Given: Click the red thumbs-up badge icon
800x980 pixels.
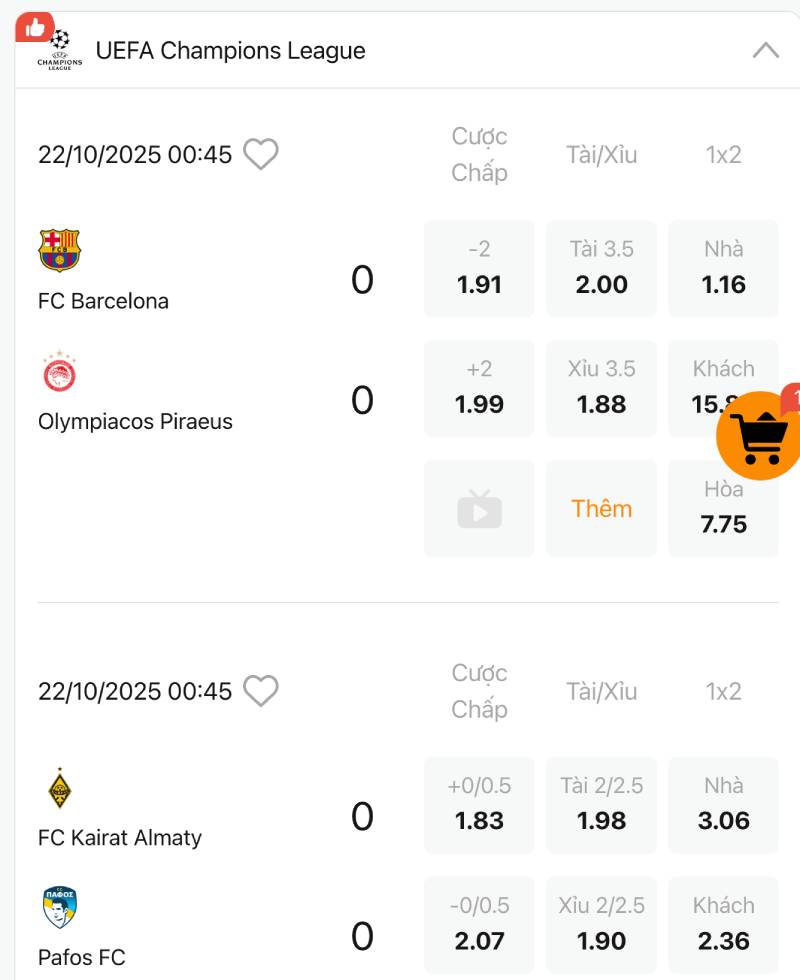Looking at the screenshot, I should click(x=34, y=27).
